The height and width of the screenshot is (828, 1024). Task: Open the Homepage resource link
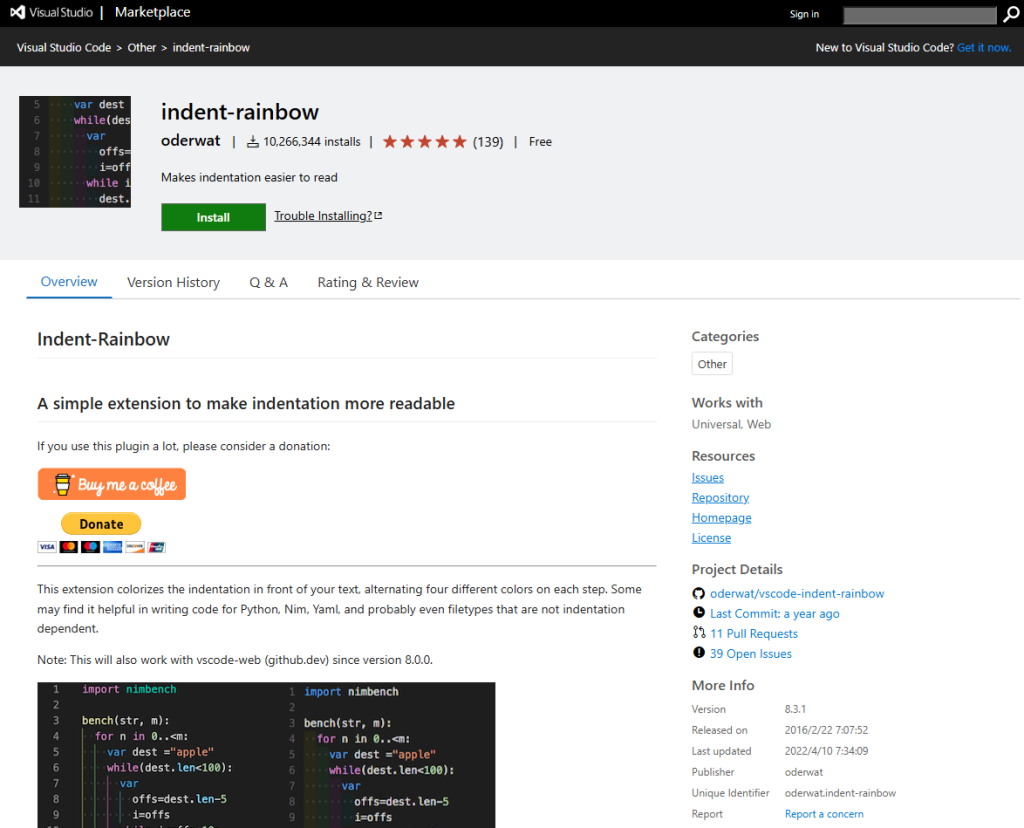(722, 518)
